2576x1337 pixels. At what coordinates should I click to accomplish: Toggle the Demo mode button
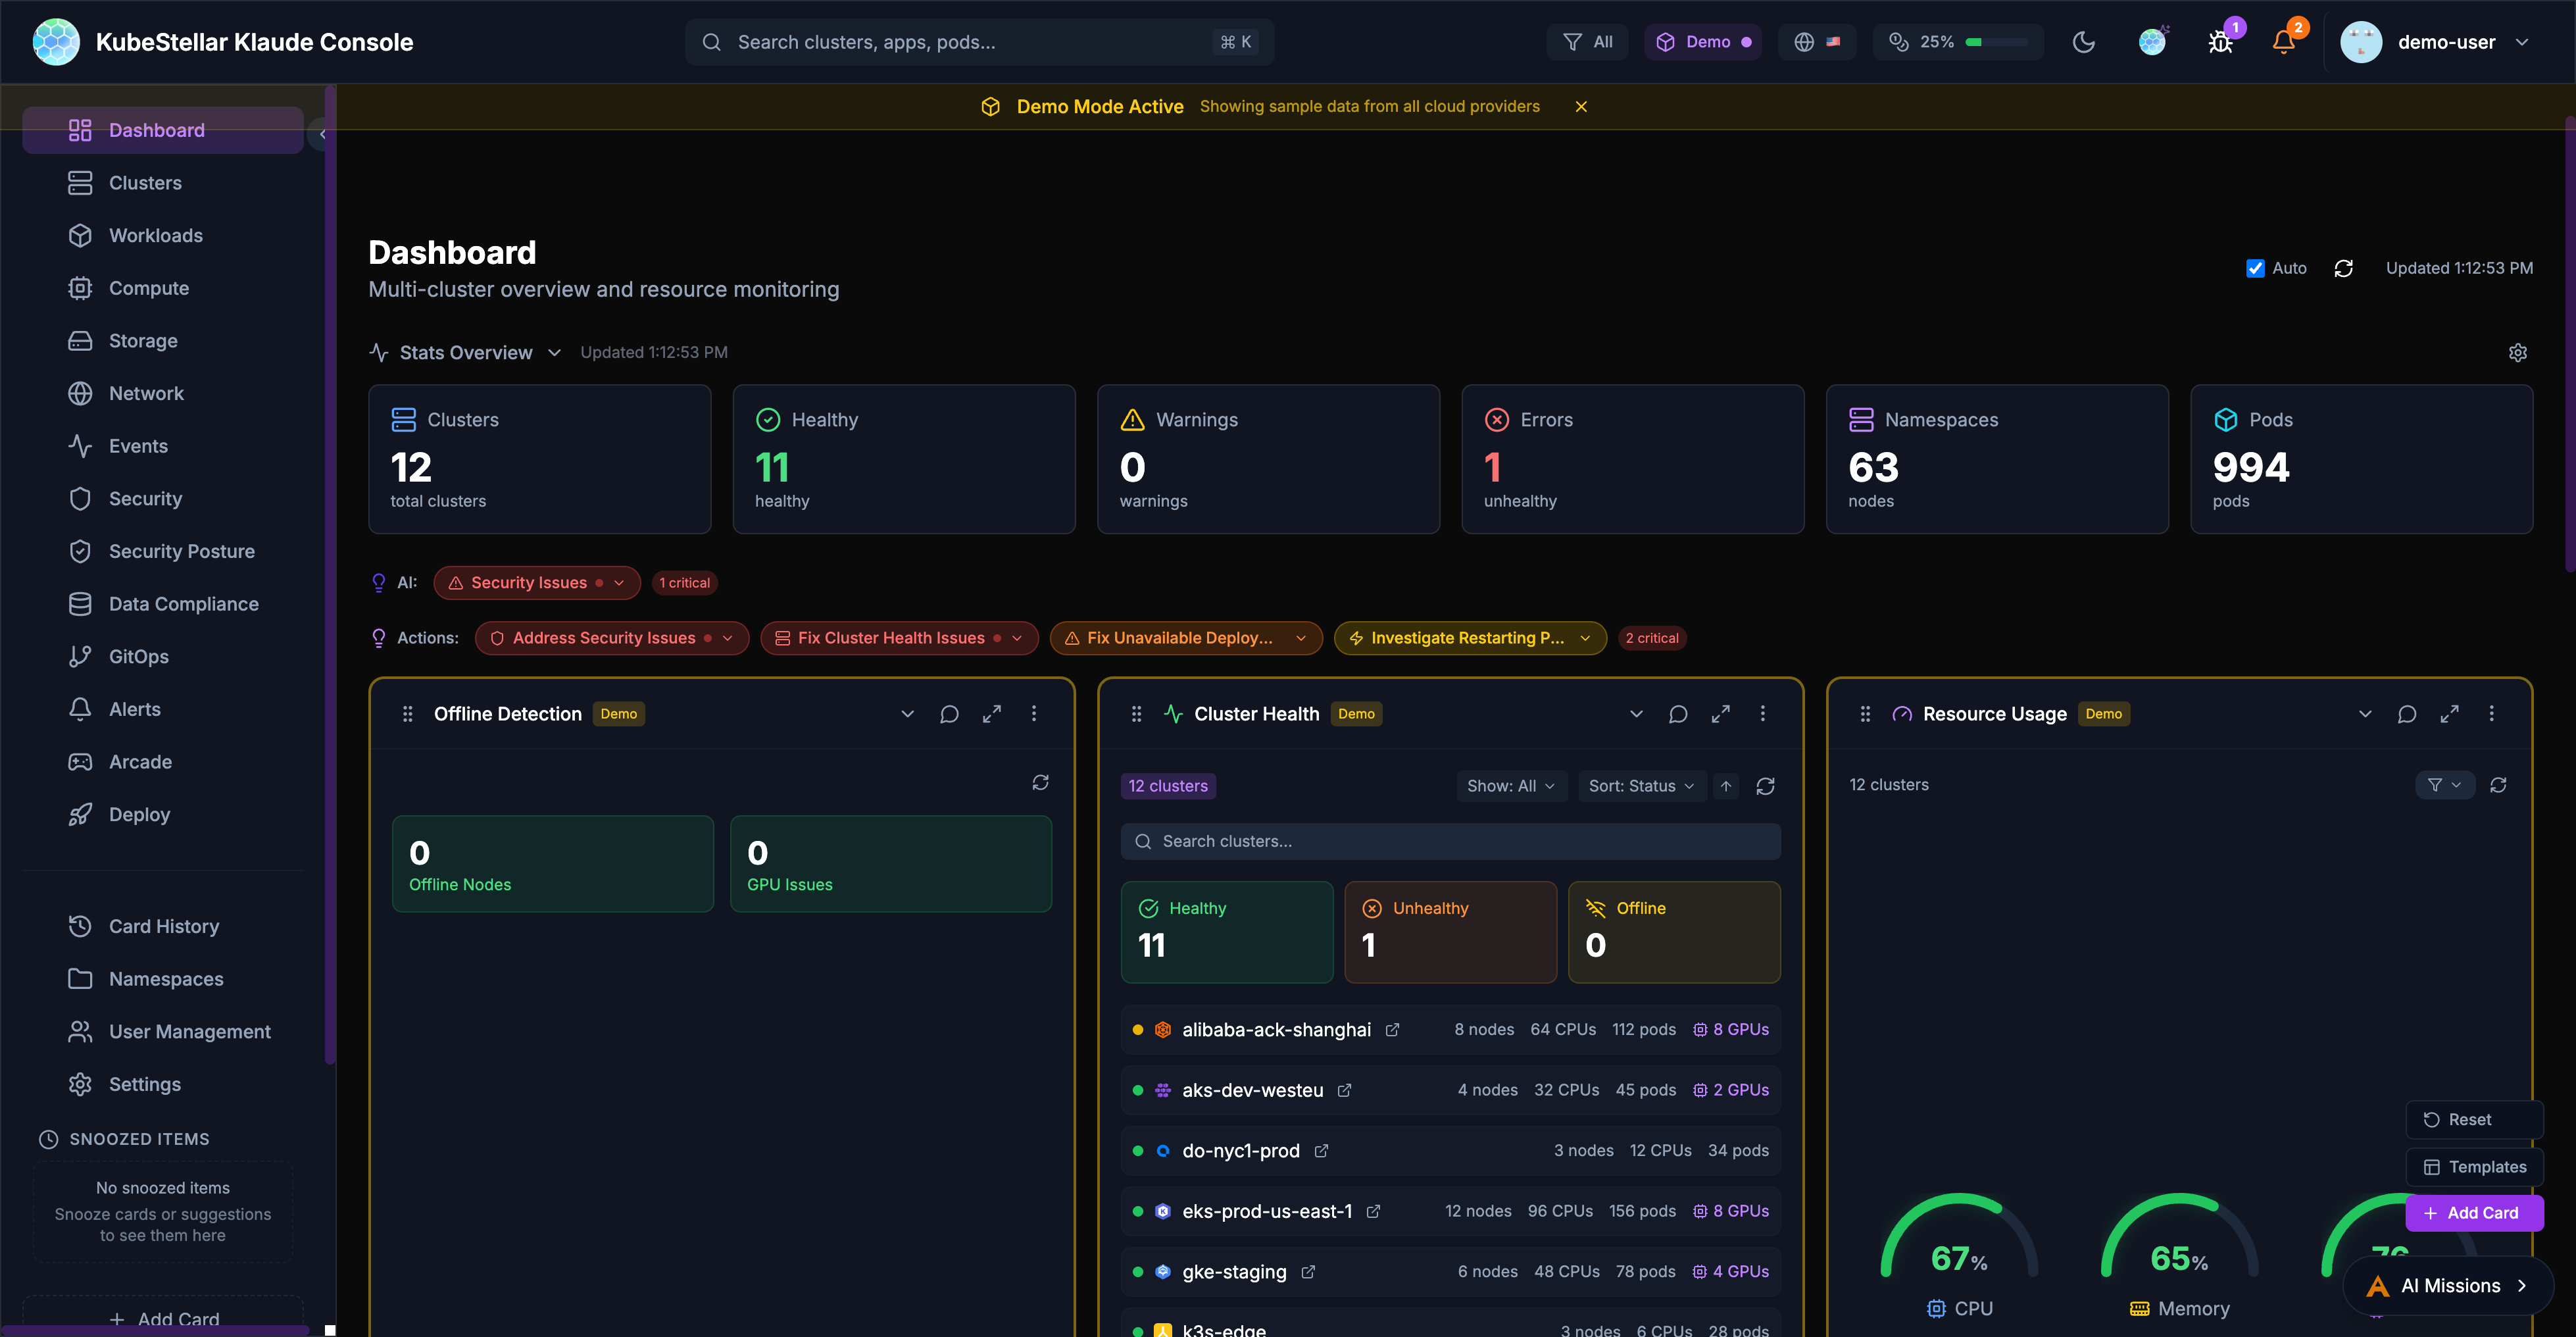1703,42
